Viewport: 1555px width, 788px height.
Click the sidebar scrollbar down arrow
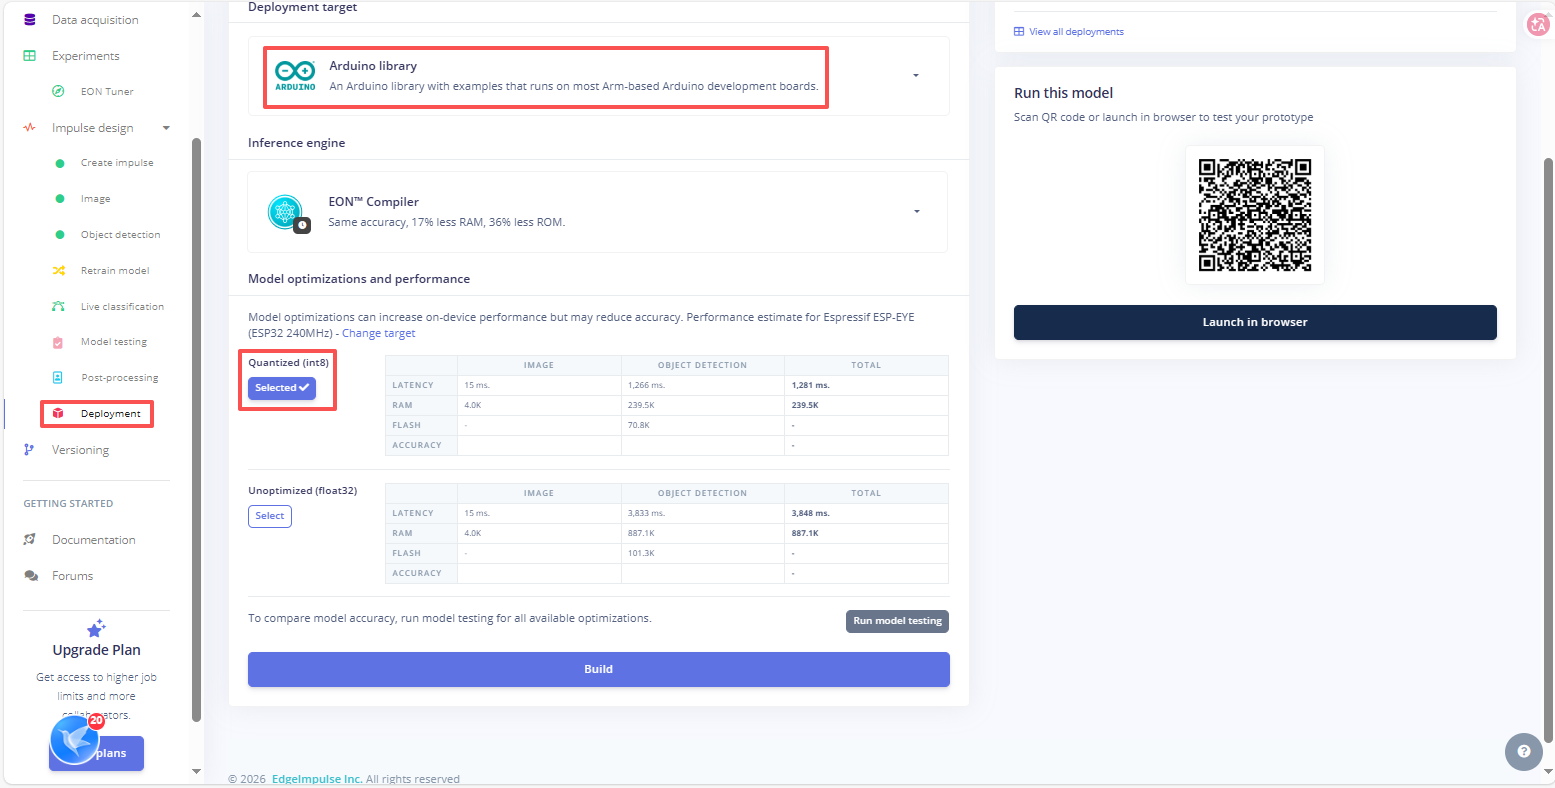(x=196, y=771)
